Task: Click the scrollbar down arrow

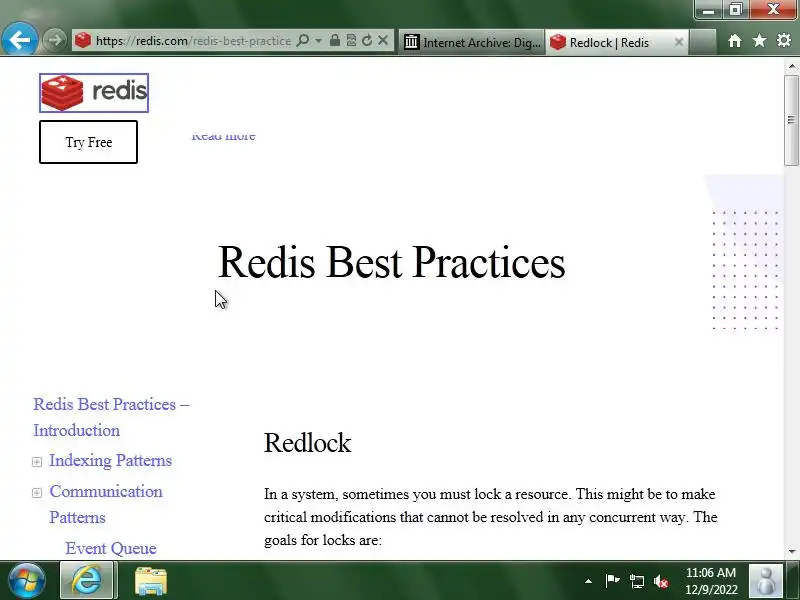Action: (x=791, y=552)
